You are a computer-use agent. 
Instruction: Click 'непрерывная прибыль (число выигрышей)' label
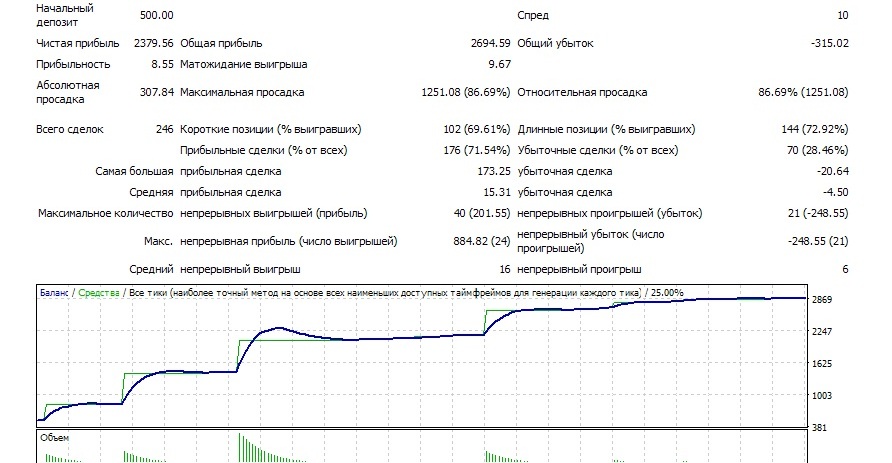tap(288, 241)
